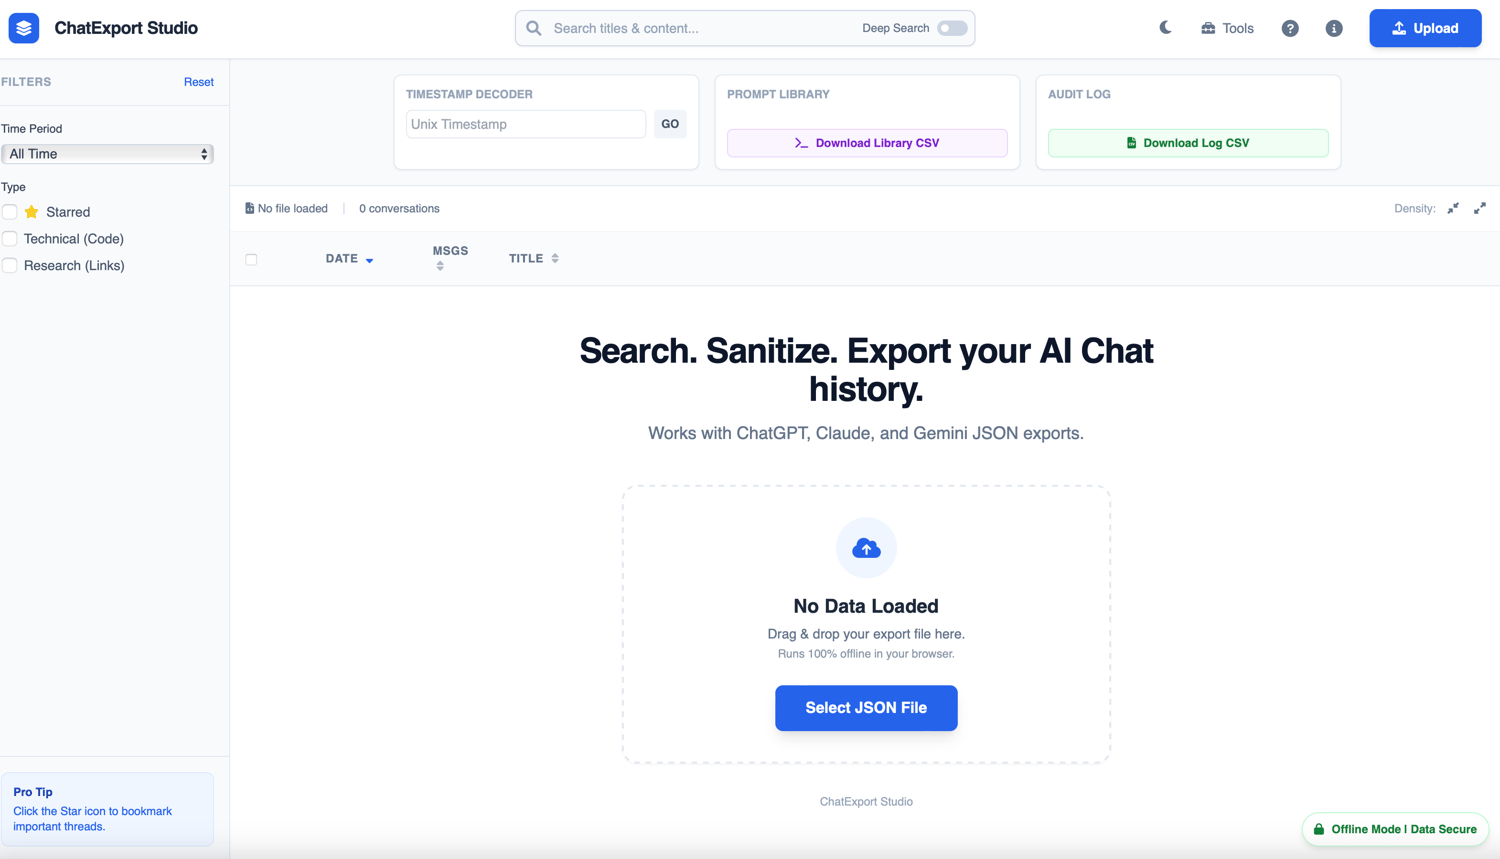Open the help question mark icon
Image resolution: width=1500 pixels, height=859 pixels.
[1290, 28]
